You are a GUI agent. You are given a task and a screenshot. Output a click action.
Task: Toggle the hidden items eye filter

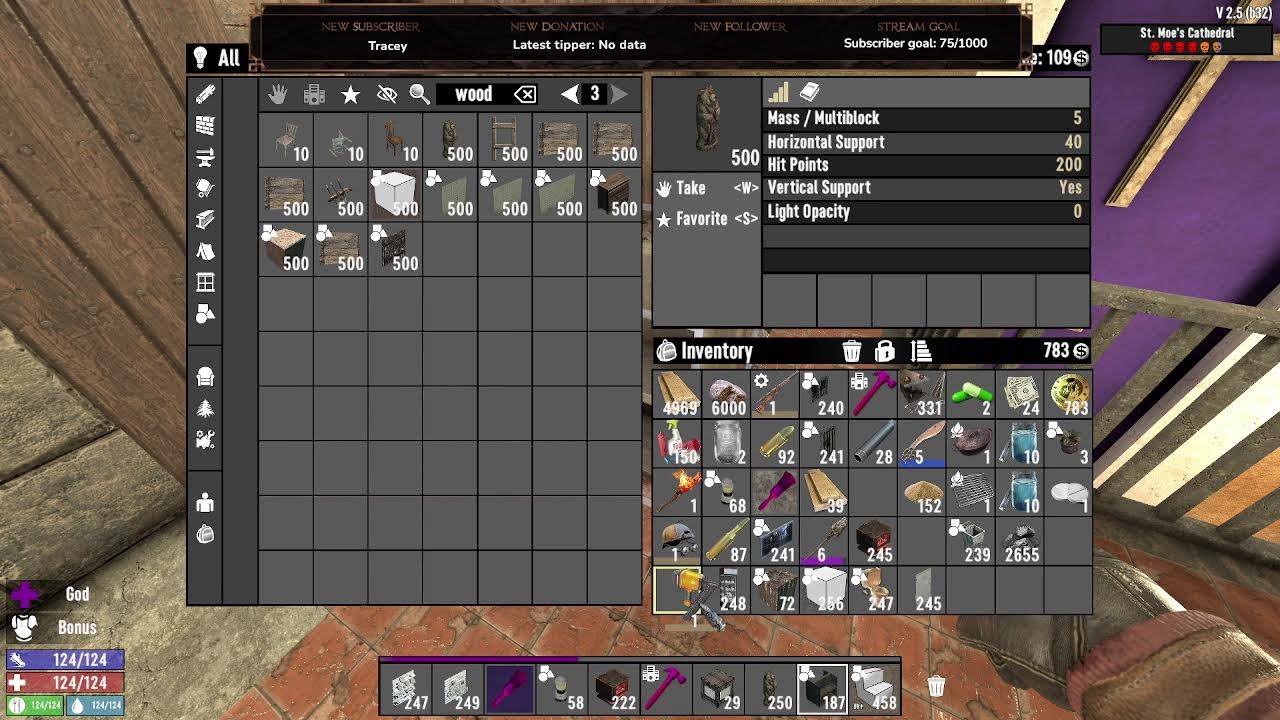(x=386, y=94)
